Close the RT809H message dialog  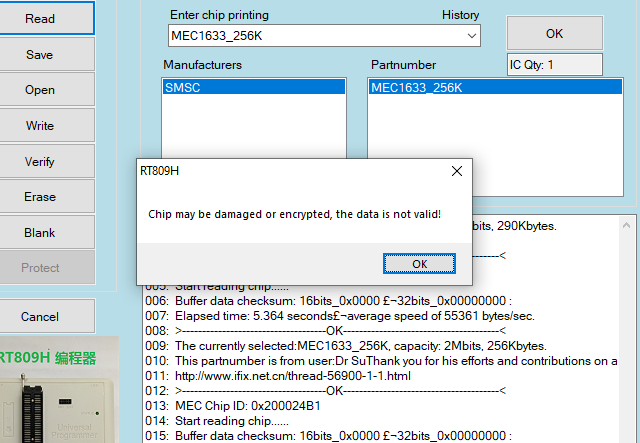point(457,171)
